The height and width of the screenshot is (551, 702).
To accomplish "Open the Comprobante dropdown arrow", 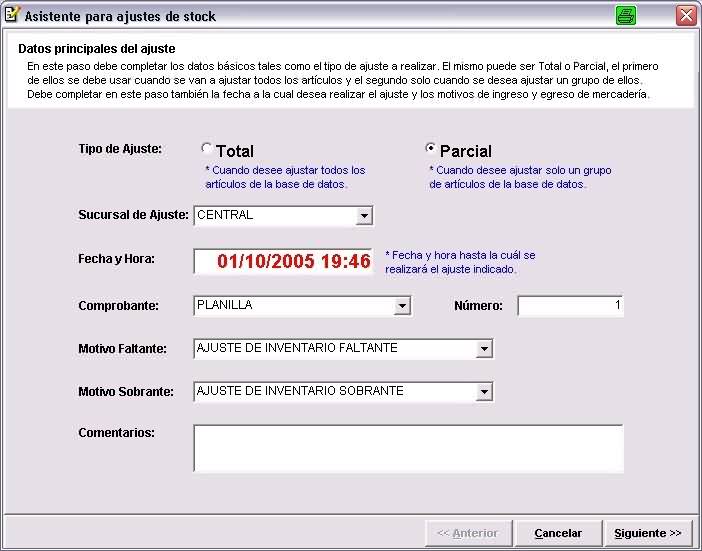I will click(x=402, y=306).
